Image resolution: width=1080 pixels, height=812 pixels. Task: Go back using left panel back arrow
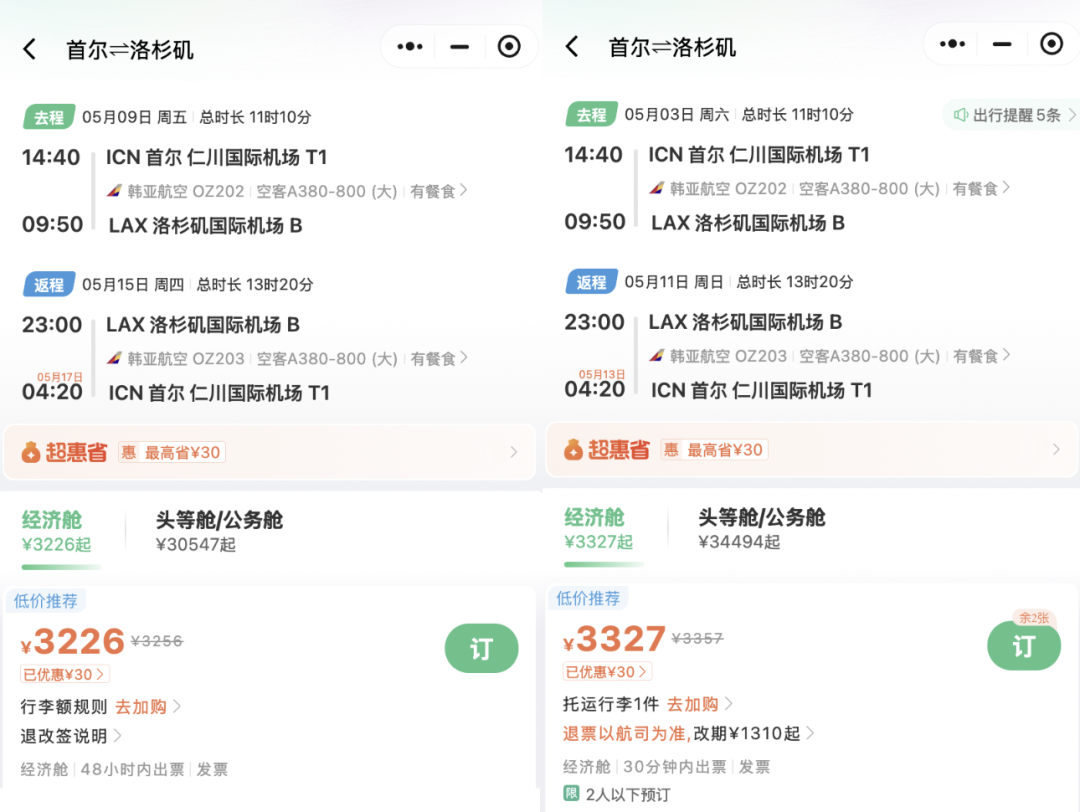click(29, 50)
